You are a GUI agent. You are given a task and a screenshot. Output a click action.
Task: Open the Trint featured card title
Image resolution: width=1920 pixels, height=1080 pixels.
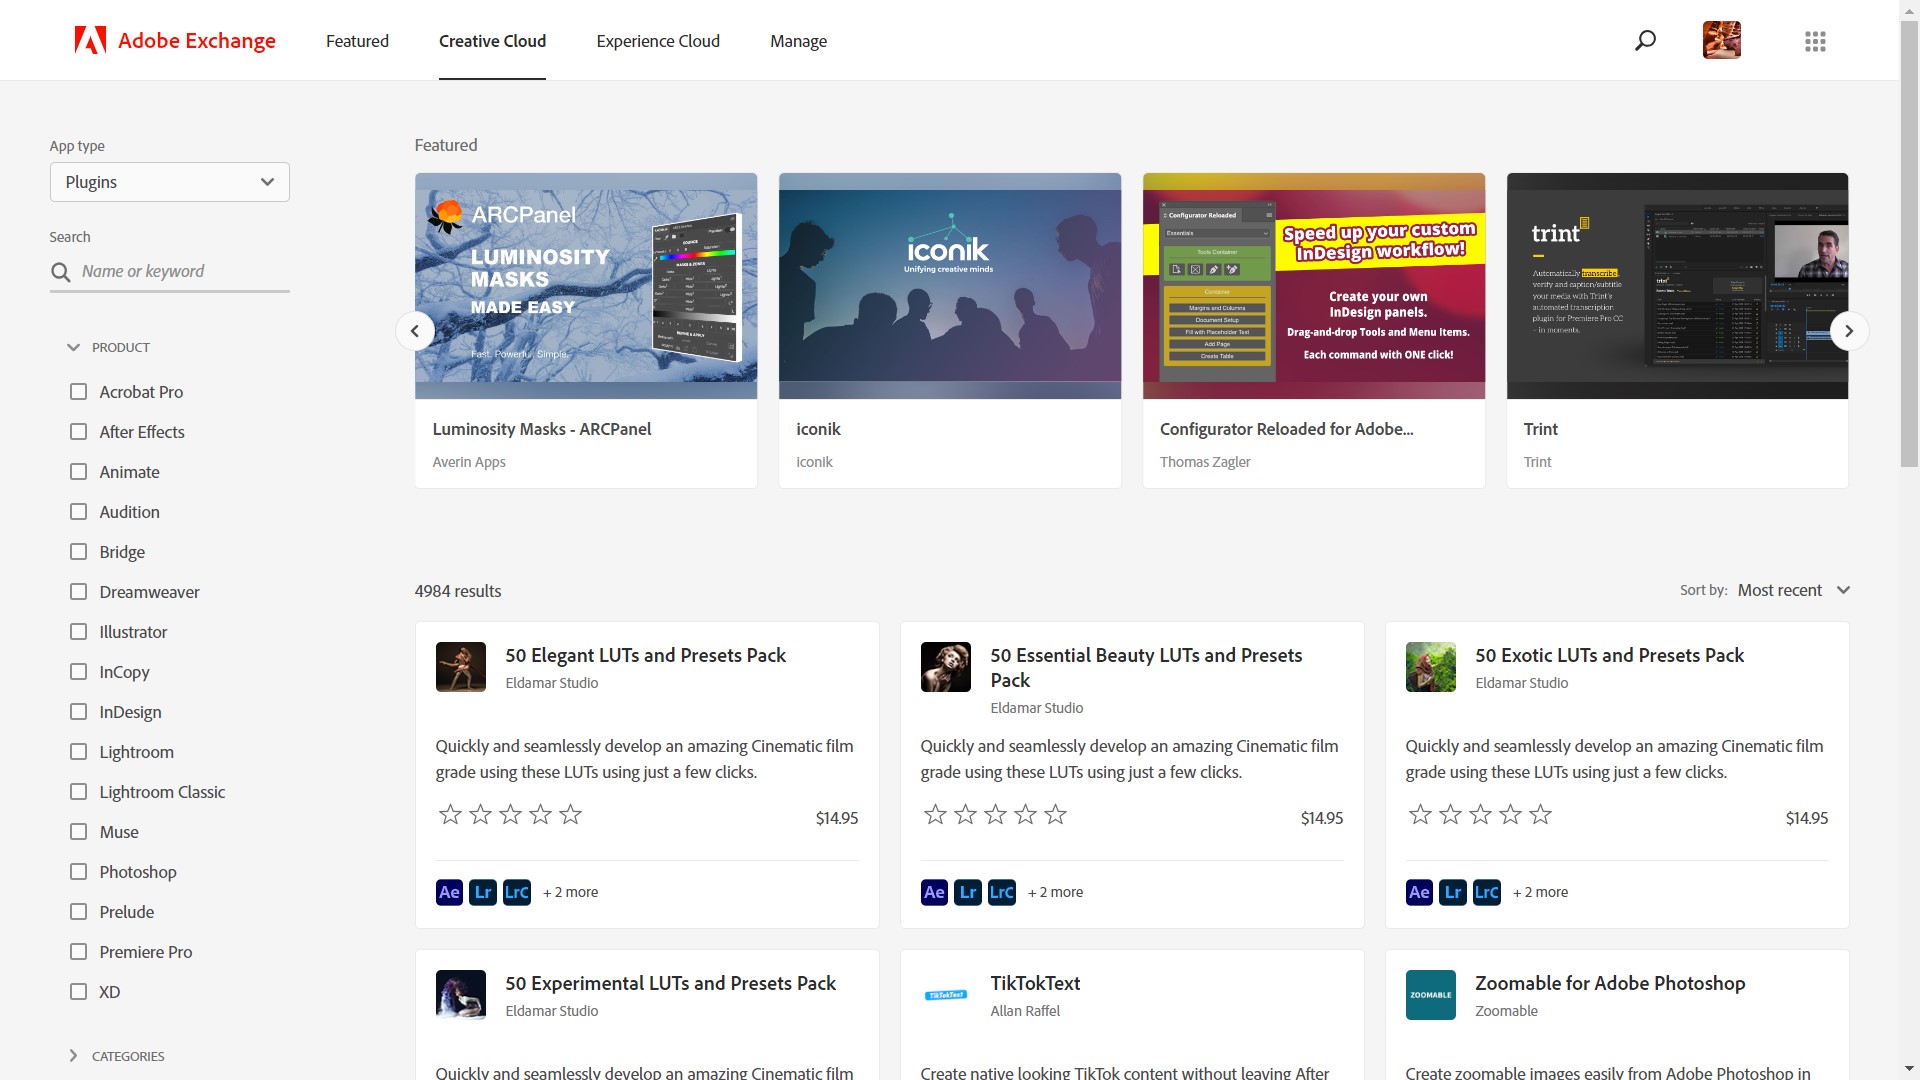point(1540,429)
